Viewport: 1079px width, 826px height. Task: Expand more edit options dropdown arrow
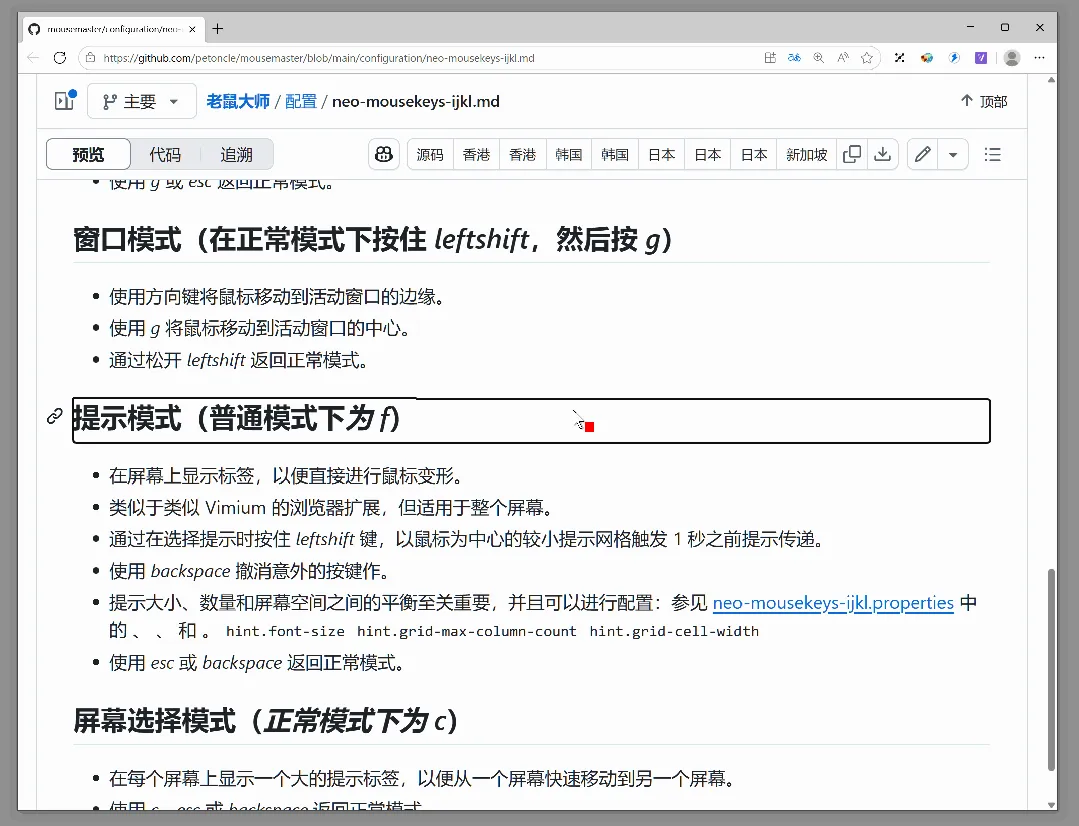[953, 154]
